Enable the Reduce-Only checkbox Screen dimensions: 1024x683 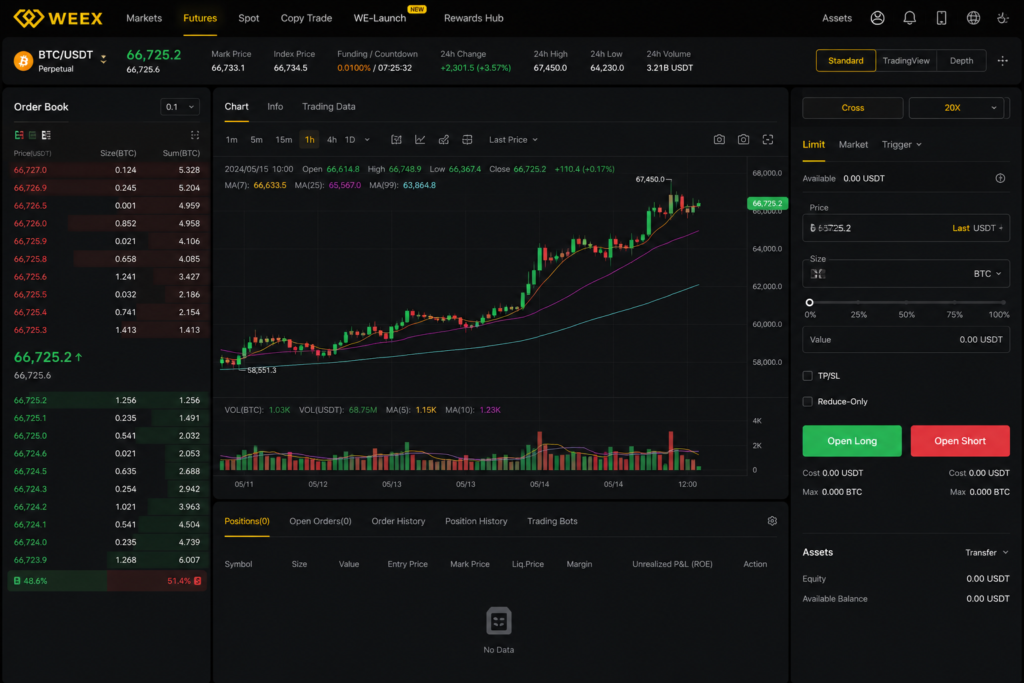(808, 402)
